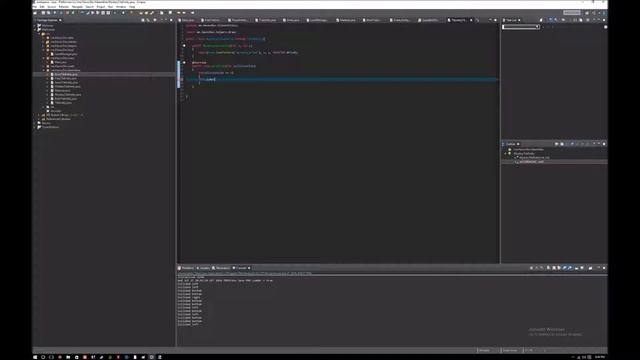Screen dimensions: 640x360
Task: Click the Task List find input field
Action: coord(521,27)
